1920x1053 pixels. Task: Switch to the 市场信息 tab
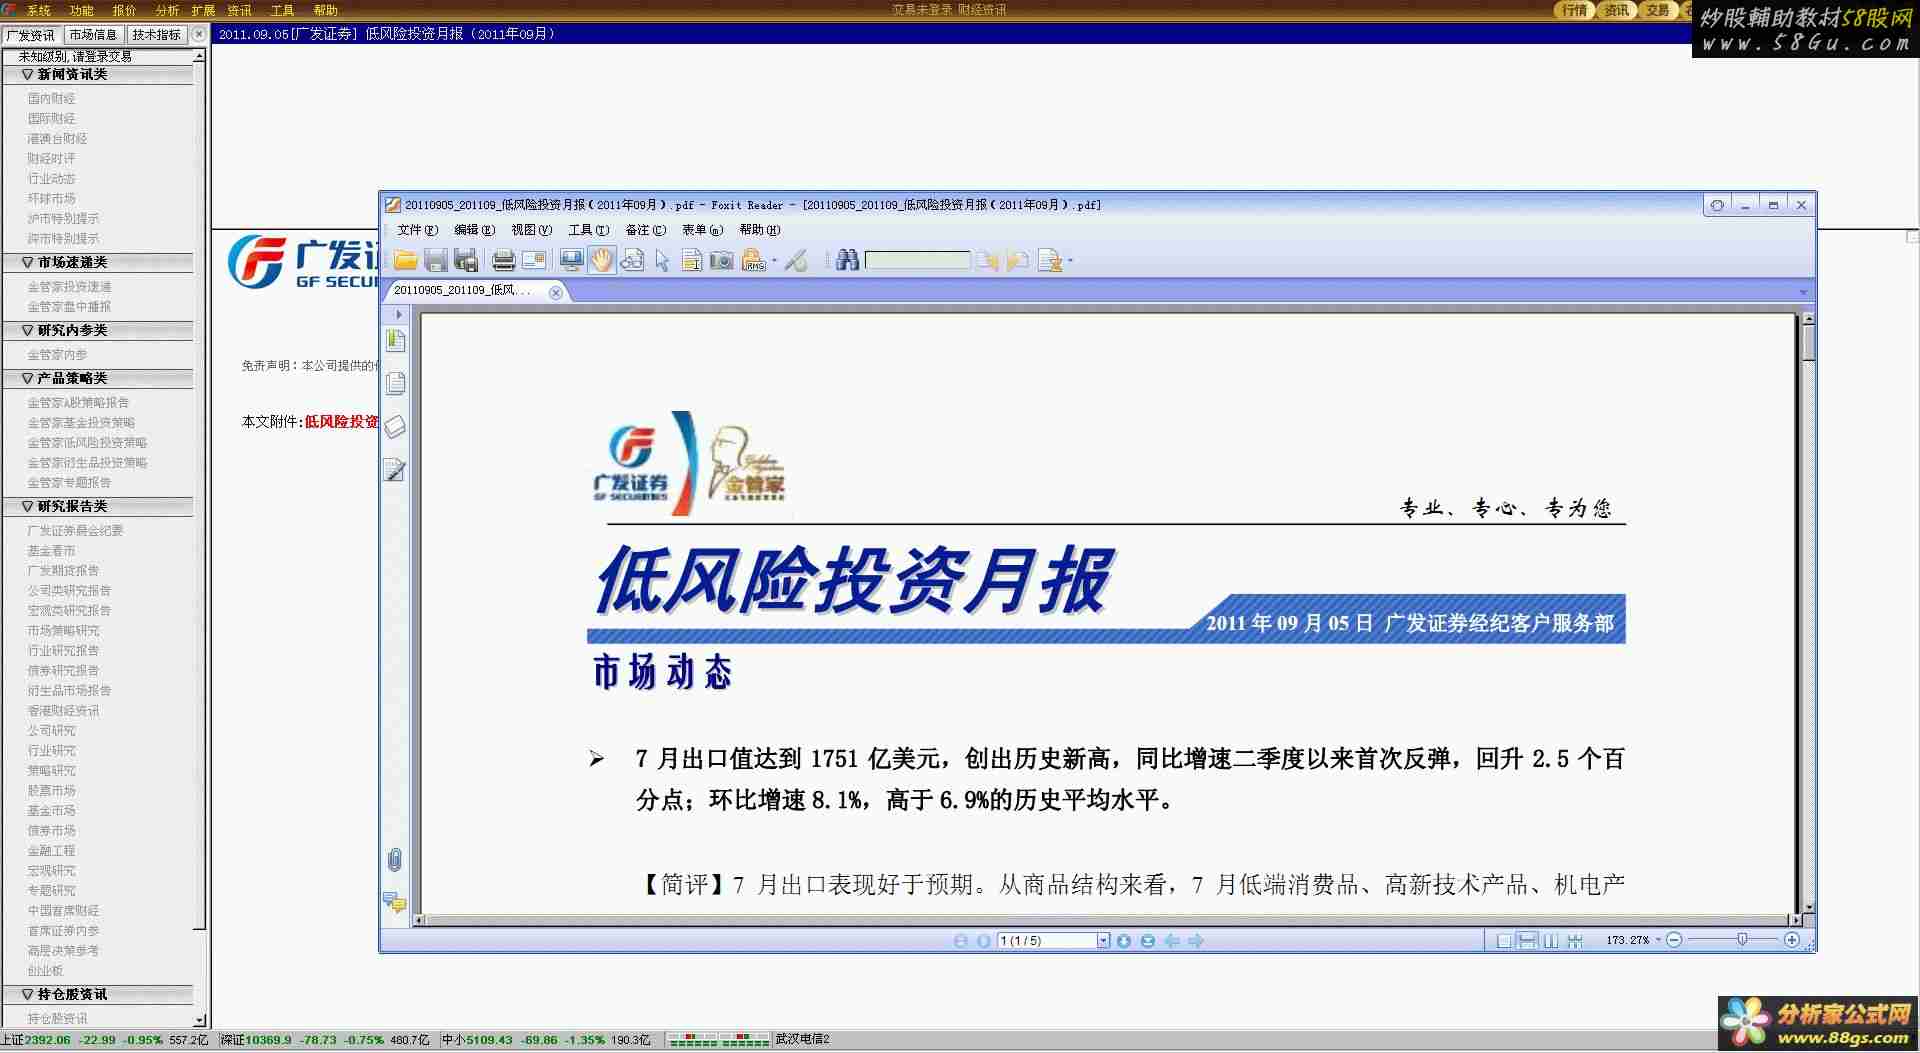click(x=93, y=35)
